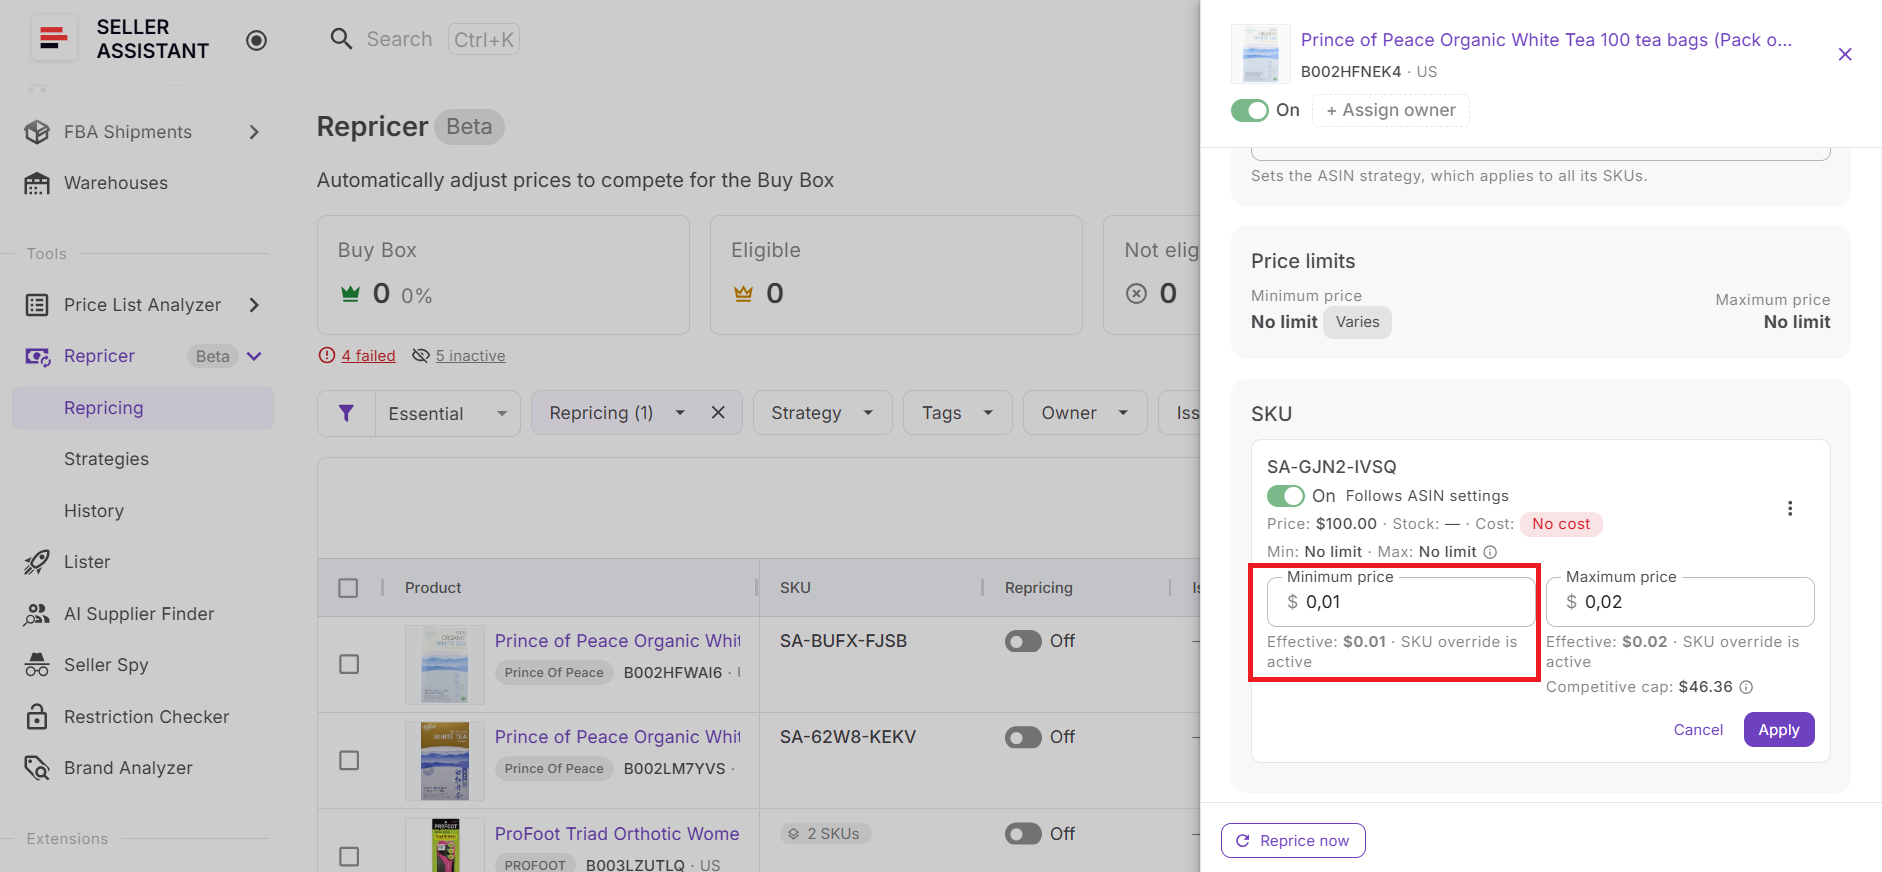Expand Price List Analyzer submenu chevron
This screenshot has width=1882, height=872.
point(254,305)
